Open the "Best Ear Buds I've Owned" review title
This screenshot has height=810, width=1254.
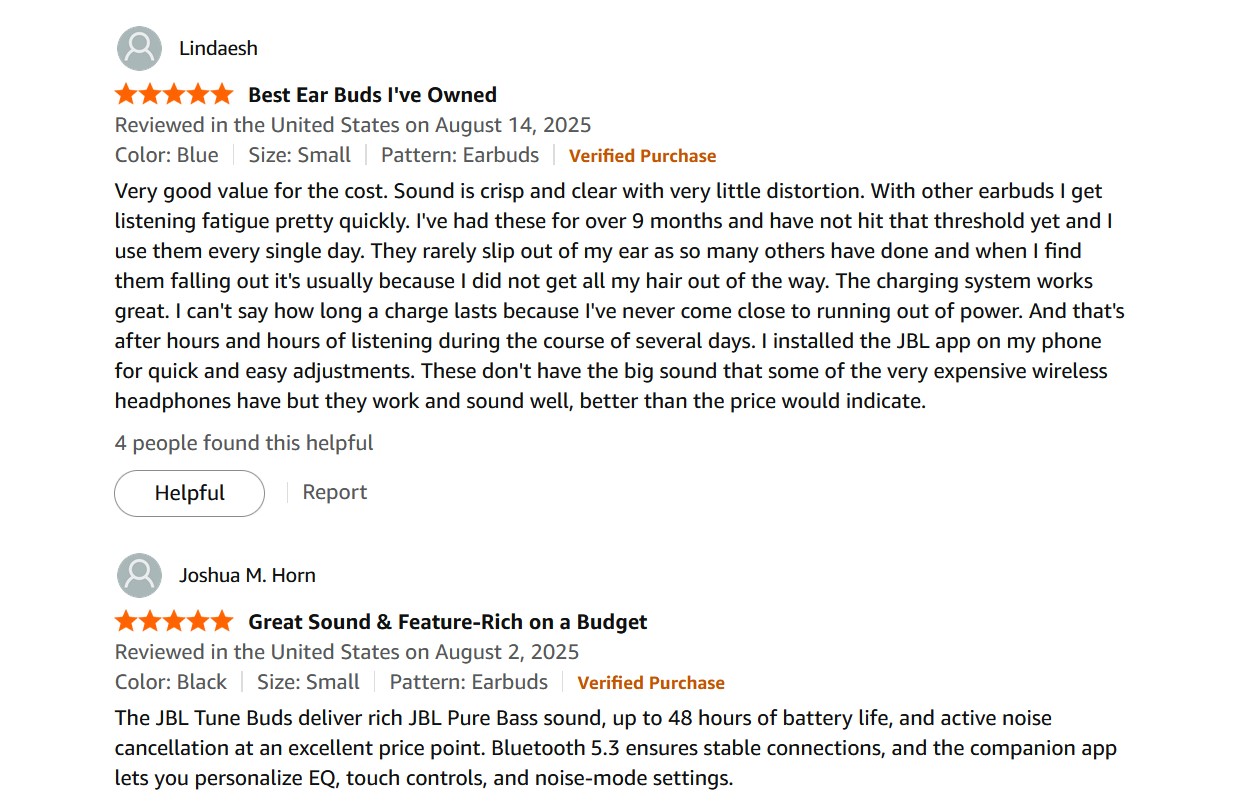pos(372,95)
